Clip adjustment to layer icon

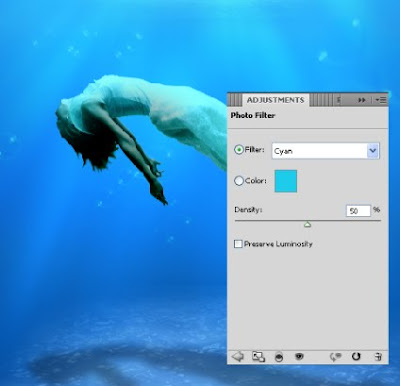point(279,357)
